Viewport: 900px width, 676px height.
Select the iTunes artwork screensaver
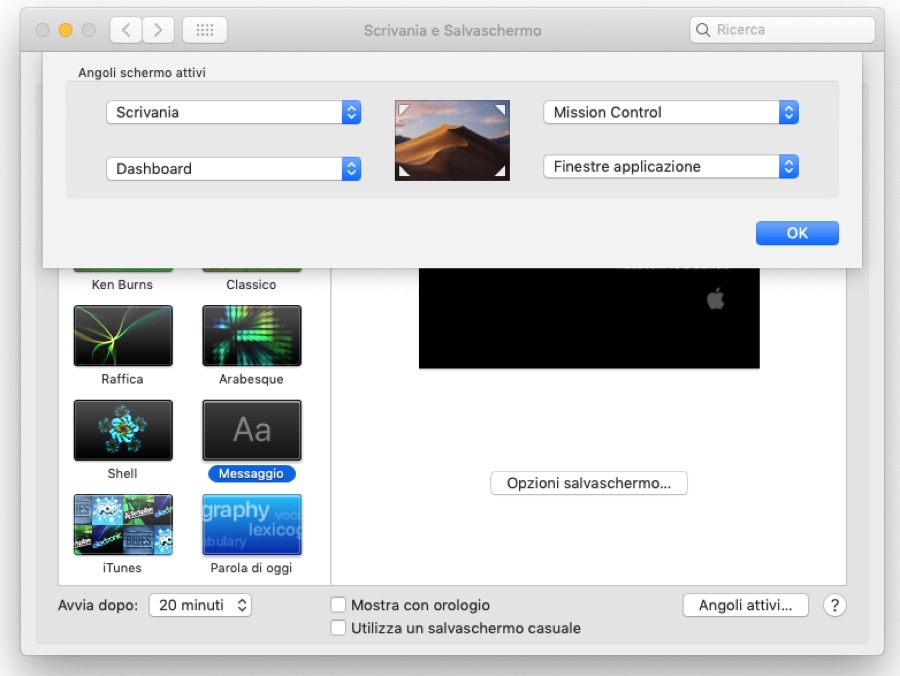click(122, 524)
